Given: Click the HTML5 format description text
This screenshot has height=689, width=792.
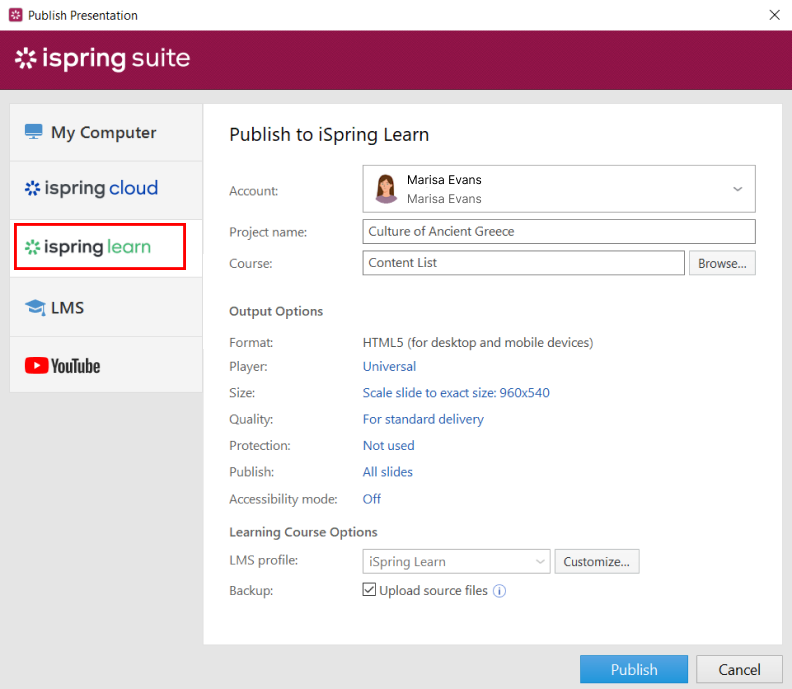Looking at the screenshot, I should tap(478, 342).
